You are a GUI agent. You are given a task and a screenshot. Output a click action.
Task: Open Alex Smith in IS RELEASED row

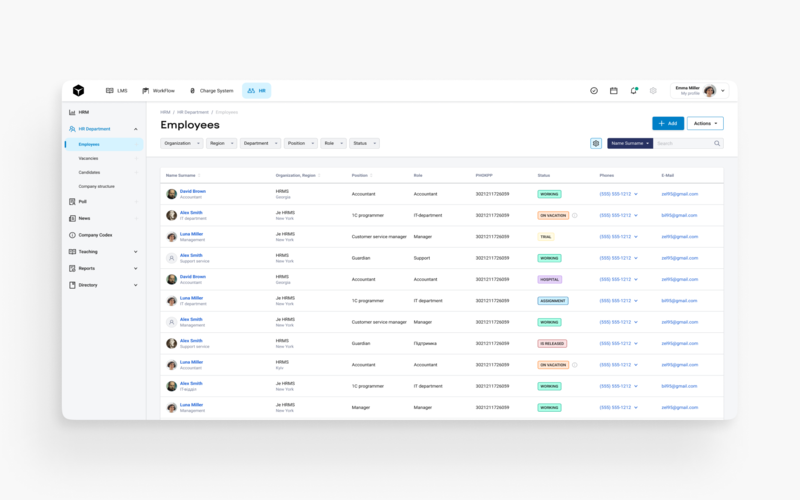[191, 341]
